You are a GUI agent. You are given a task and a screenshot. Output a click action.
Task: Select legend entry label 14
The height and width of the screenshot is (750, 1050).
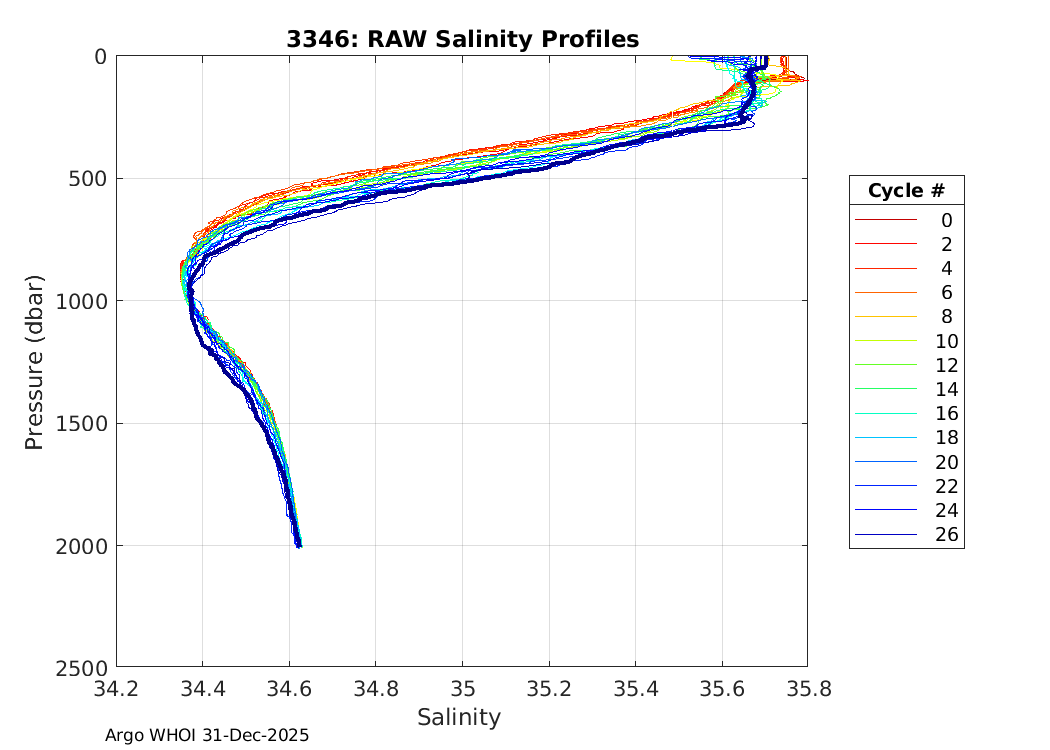click(x=946, y=389)
